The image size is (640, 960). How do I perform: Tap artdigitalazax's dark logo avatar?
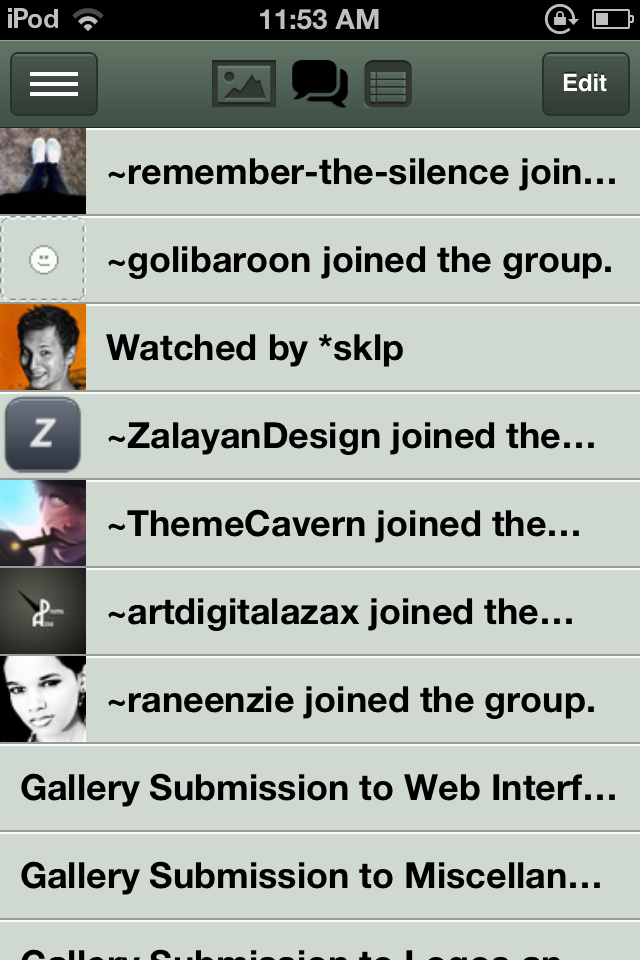43,611
